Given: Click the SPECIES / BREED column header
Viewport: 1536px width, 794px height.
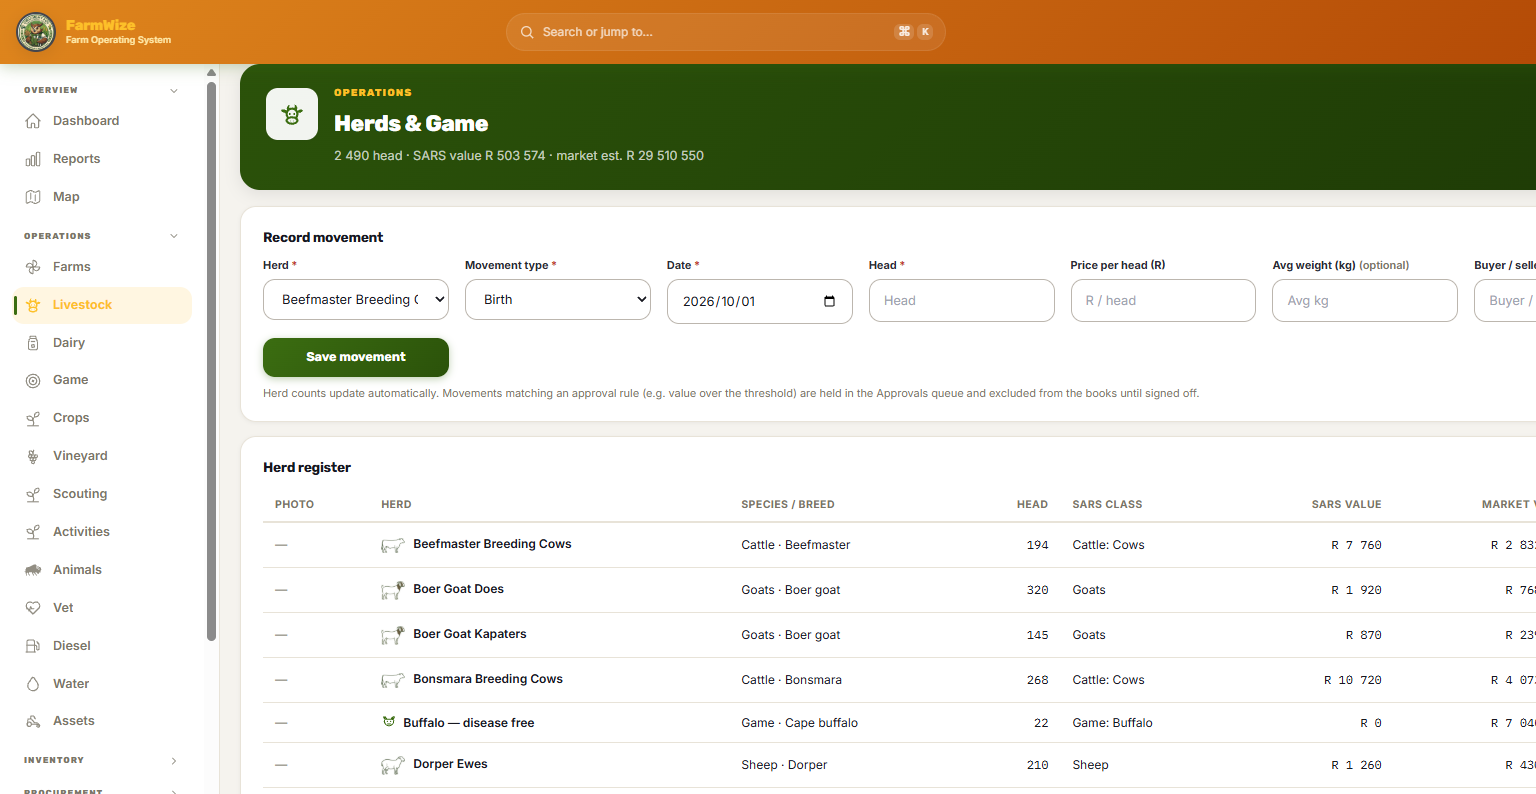Looking at the screenshot, I should tap(788, 505).
